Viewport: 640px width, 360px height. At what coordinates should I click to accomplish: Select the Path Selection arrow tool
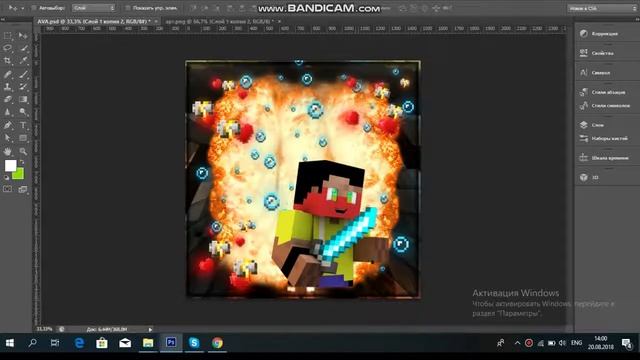[8, 138]
